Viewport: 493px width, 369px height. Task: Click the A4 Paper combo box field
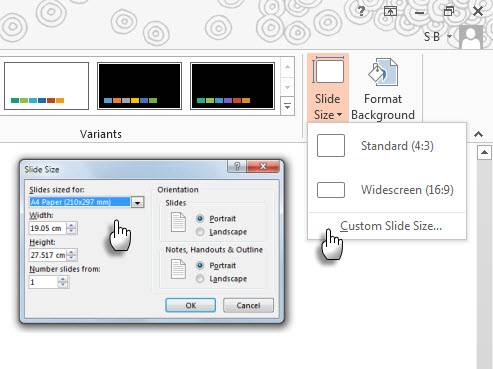pyautogui.click(x=80, y=202)
